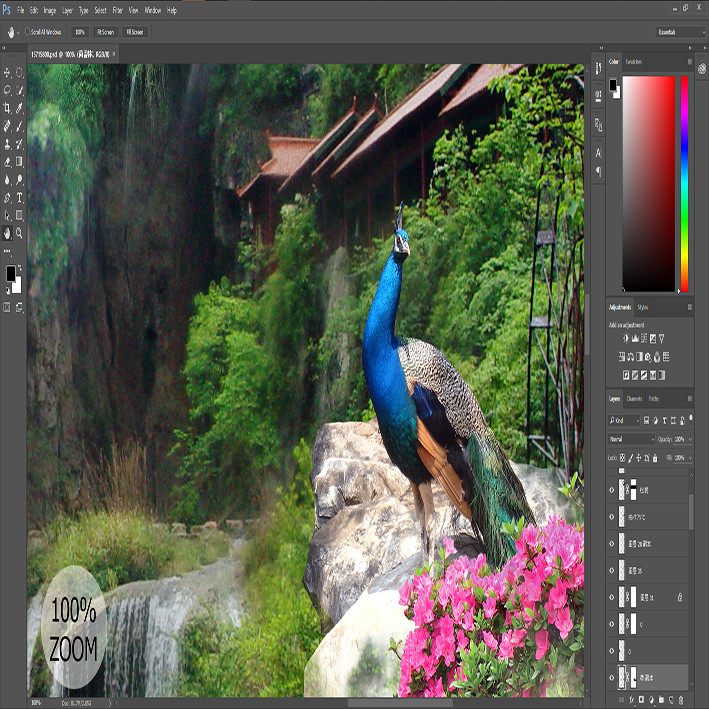
Task: Select the Gradient tool
Action: point(19,162)
